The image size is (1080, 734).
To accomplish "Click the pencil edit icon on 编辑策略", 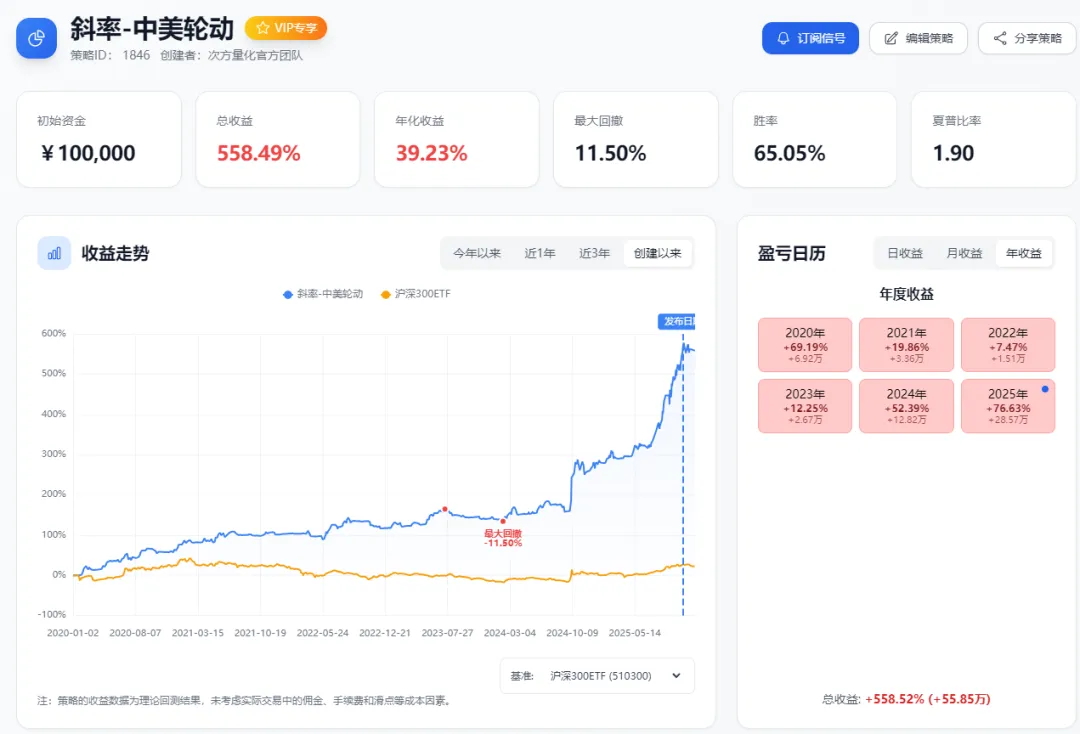I will [x=890, y=39].
